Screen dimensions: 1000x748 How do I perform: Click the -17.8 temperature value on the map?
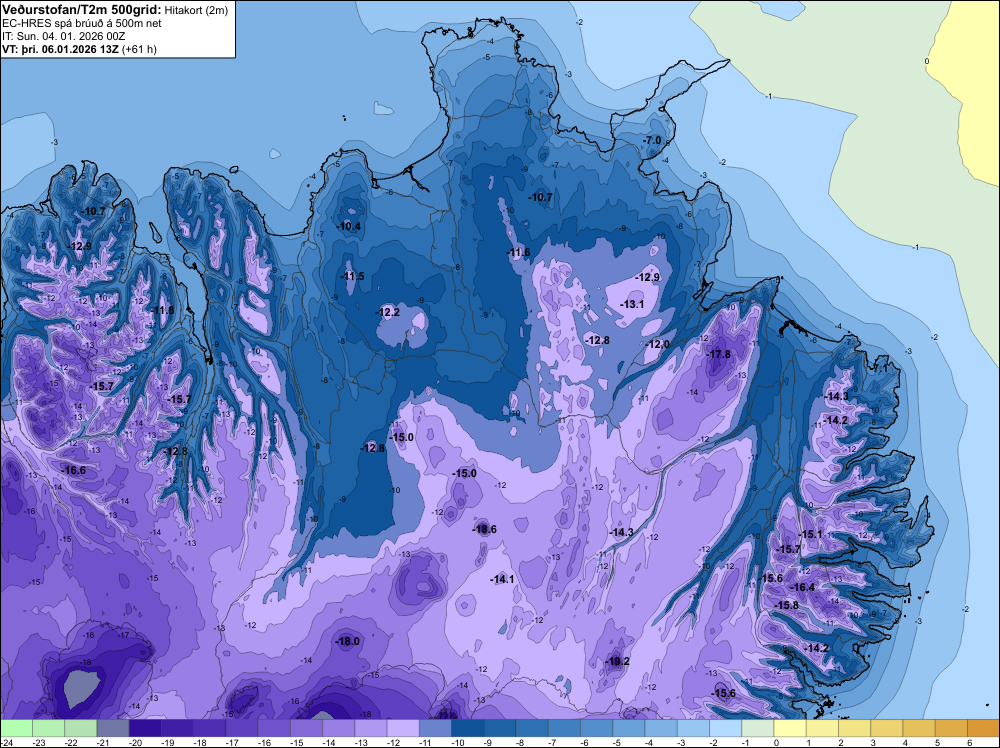coord(719,354)
